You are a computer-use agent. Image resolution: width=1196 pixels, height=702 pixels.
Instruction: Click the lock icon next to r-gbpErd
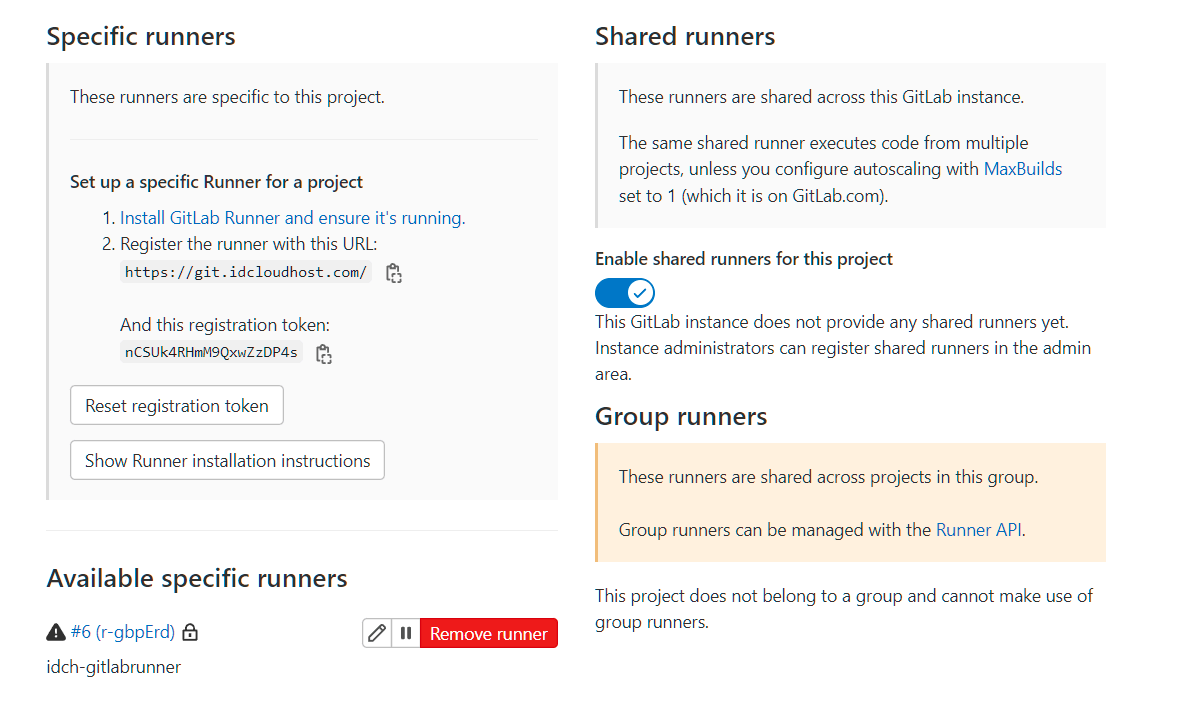(x=190, y=632)
